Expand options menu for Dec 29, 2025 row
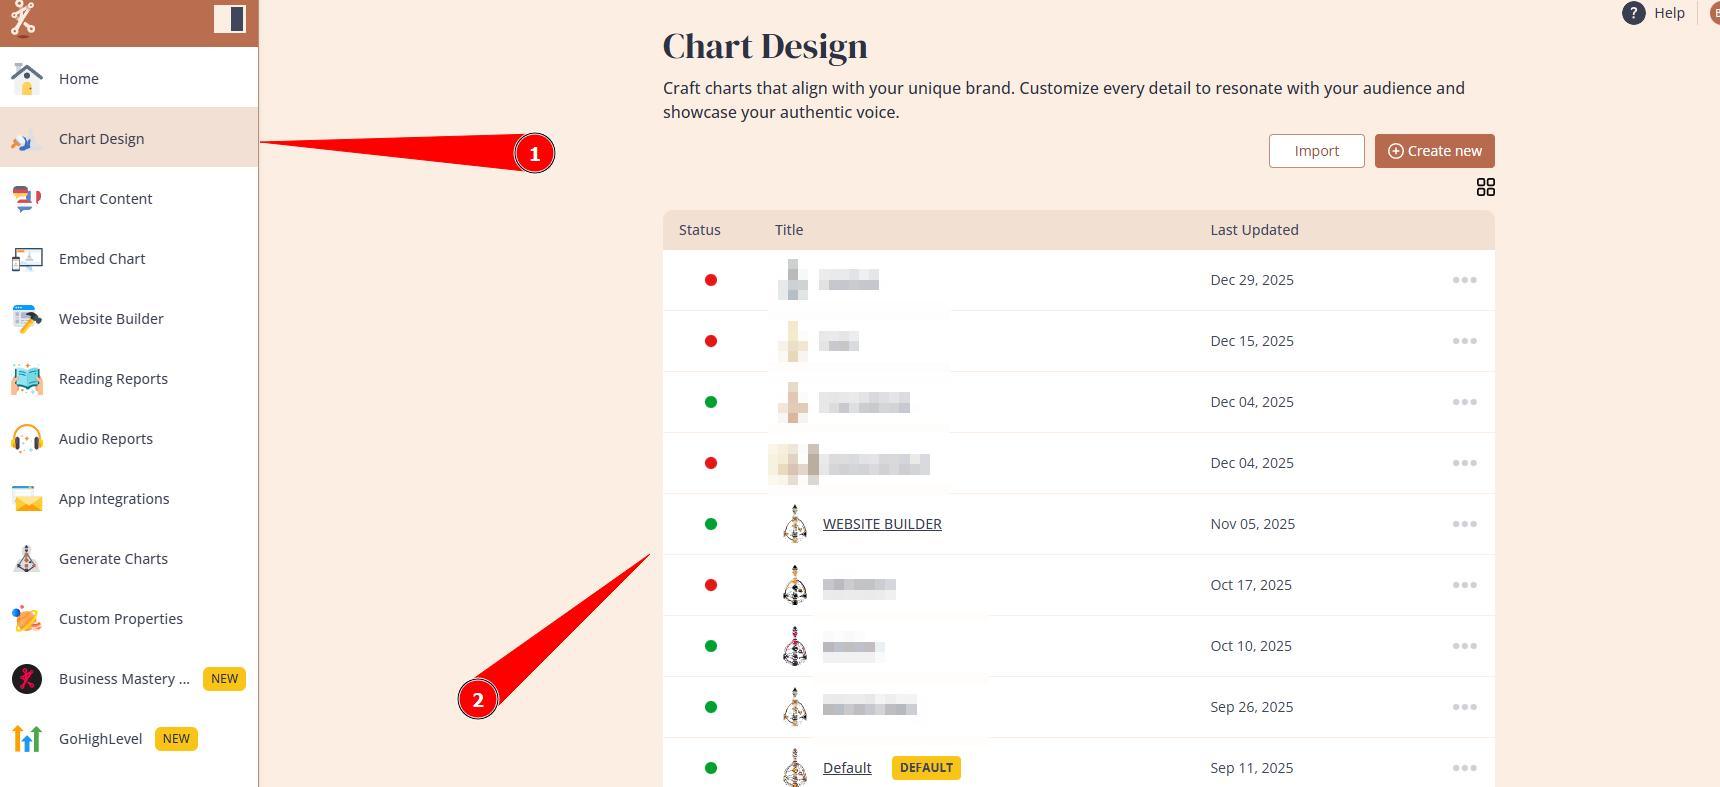This screenshot has height=787, width=1720. point(1464,280)
